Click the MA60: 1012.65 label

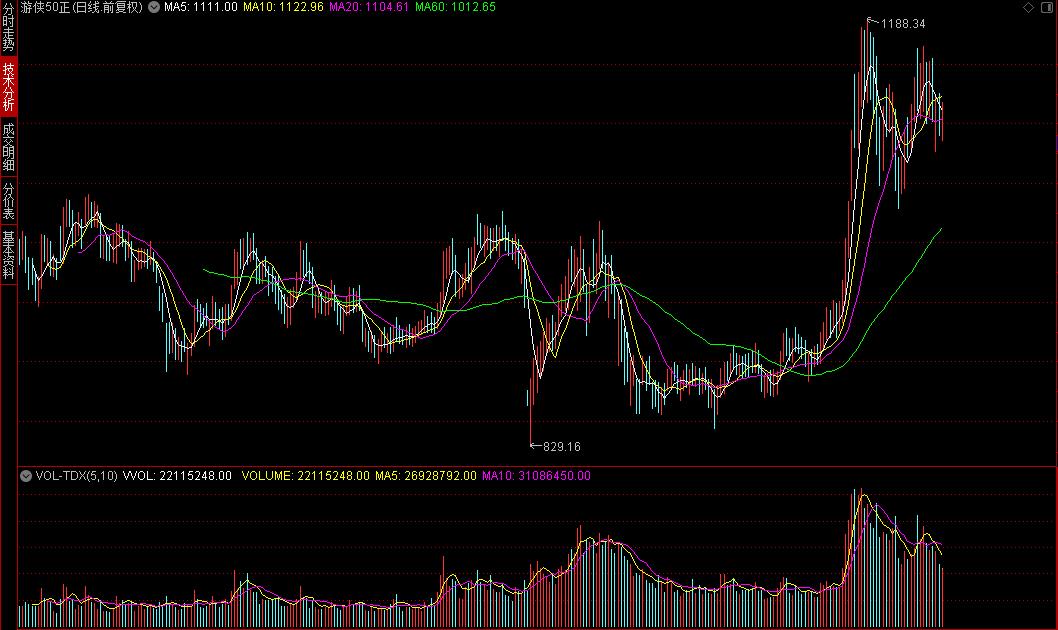tap(455, 7)
